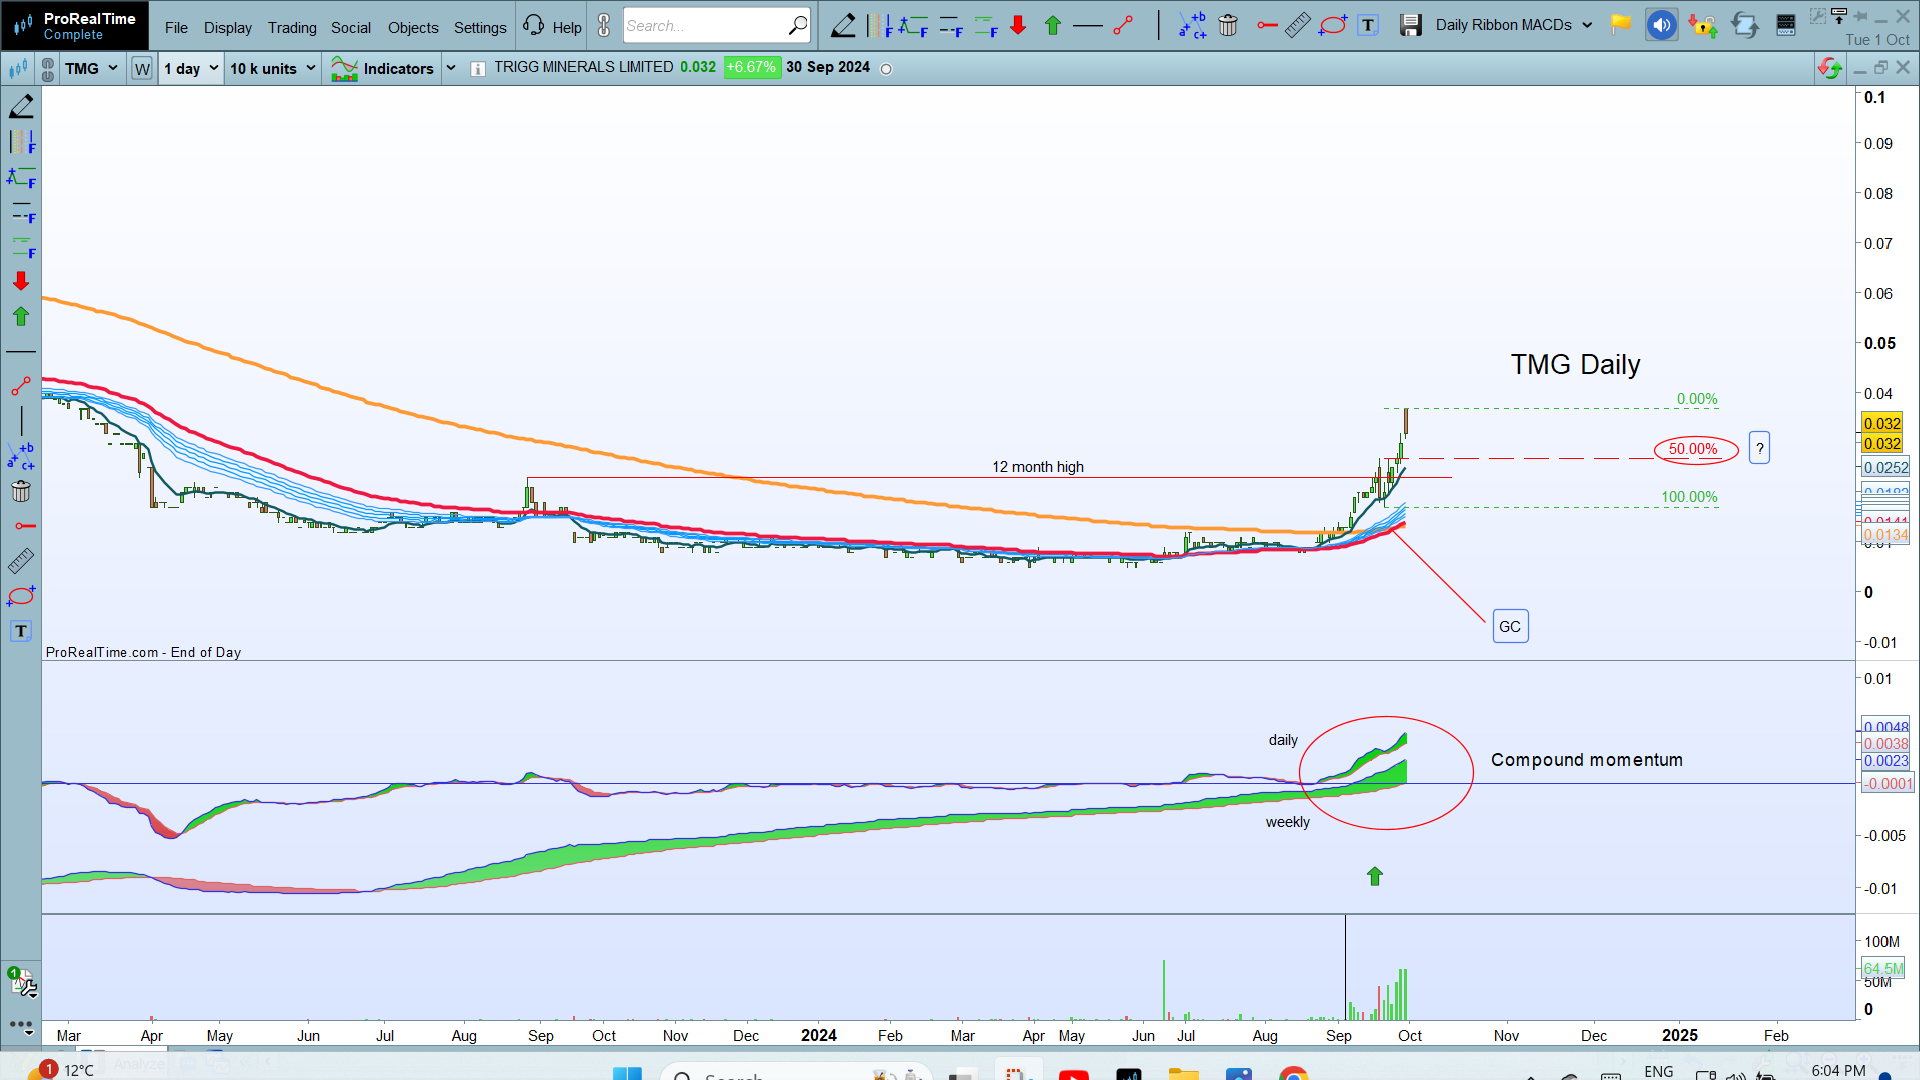The height and width of the screenshot is (1080, 1920).
Task: Open the Daily Ribbon MACDs template dropdown
Action: point(1514,25)
